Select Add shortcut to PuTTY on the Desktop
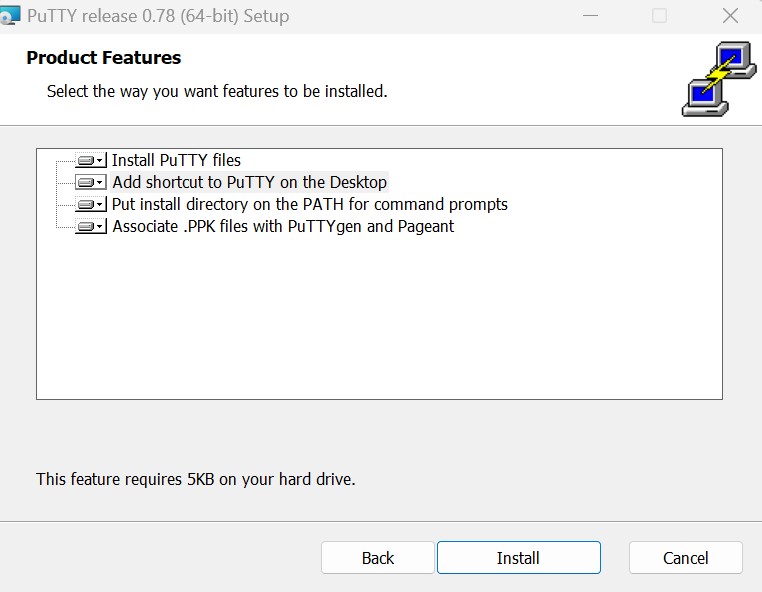 tap(250, 182)
